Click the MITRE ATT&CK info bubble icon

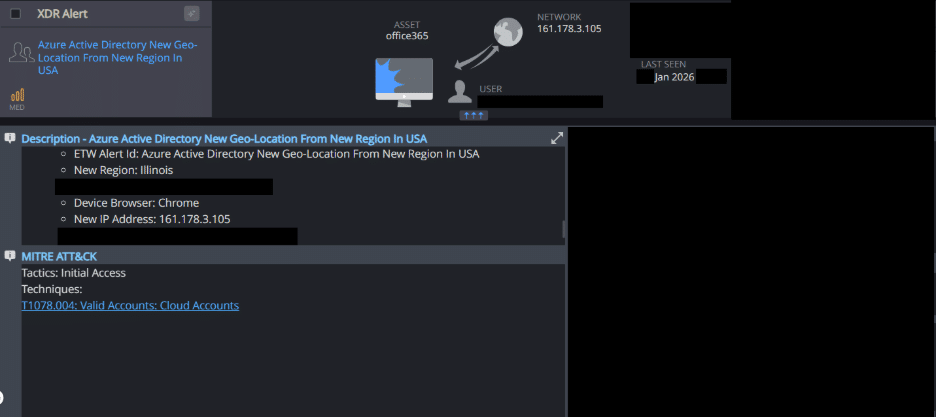coord(10,255)
